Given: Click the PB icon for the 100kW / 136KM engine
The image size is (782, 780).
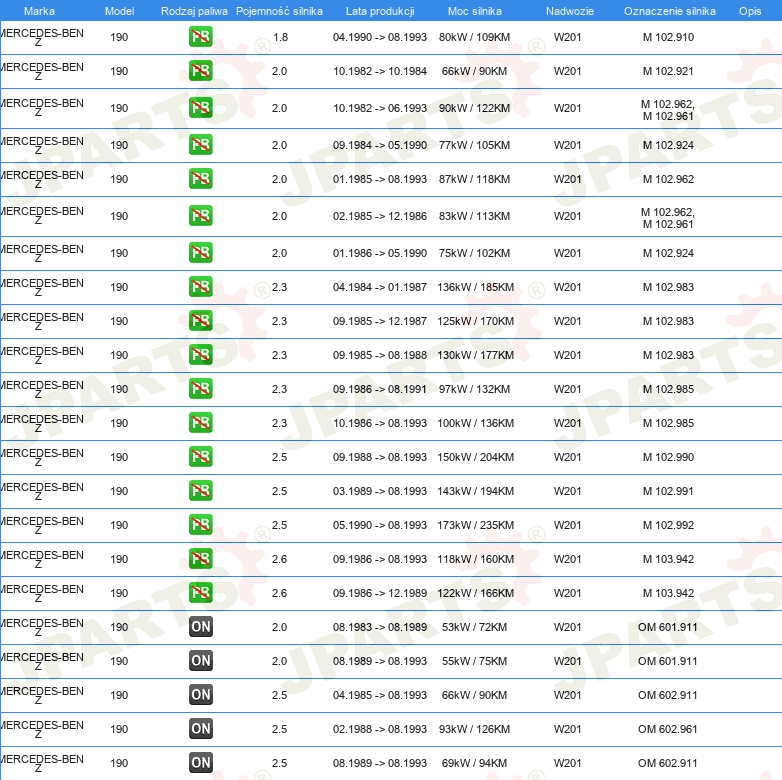Looking at the screenshot, I should [x=201, y=423].
